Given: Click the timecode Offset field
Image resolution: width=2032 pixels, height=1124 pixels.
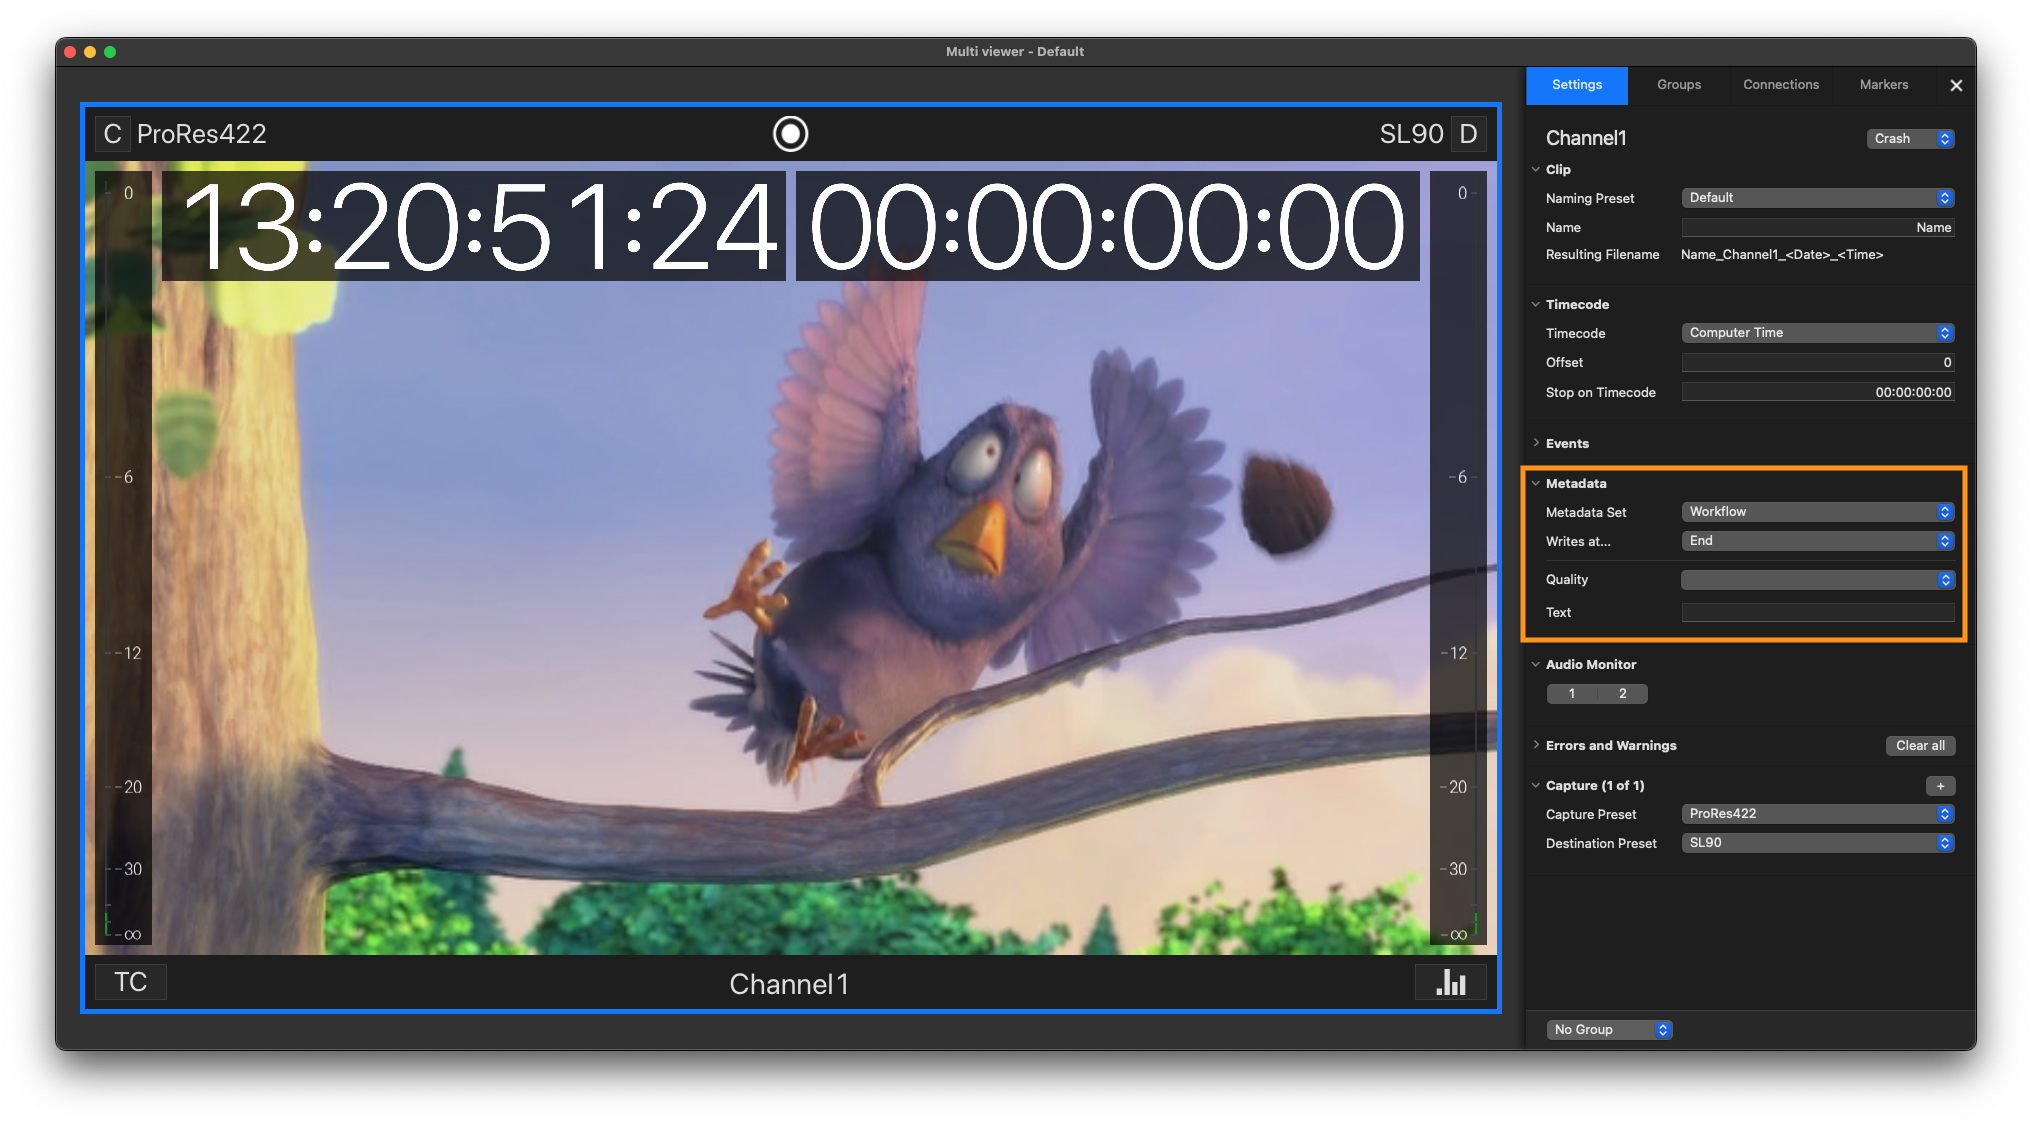Looking at the screenshot, I should pos(1817,363).
